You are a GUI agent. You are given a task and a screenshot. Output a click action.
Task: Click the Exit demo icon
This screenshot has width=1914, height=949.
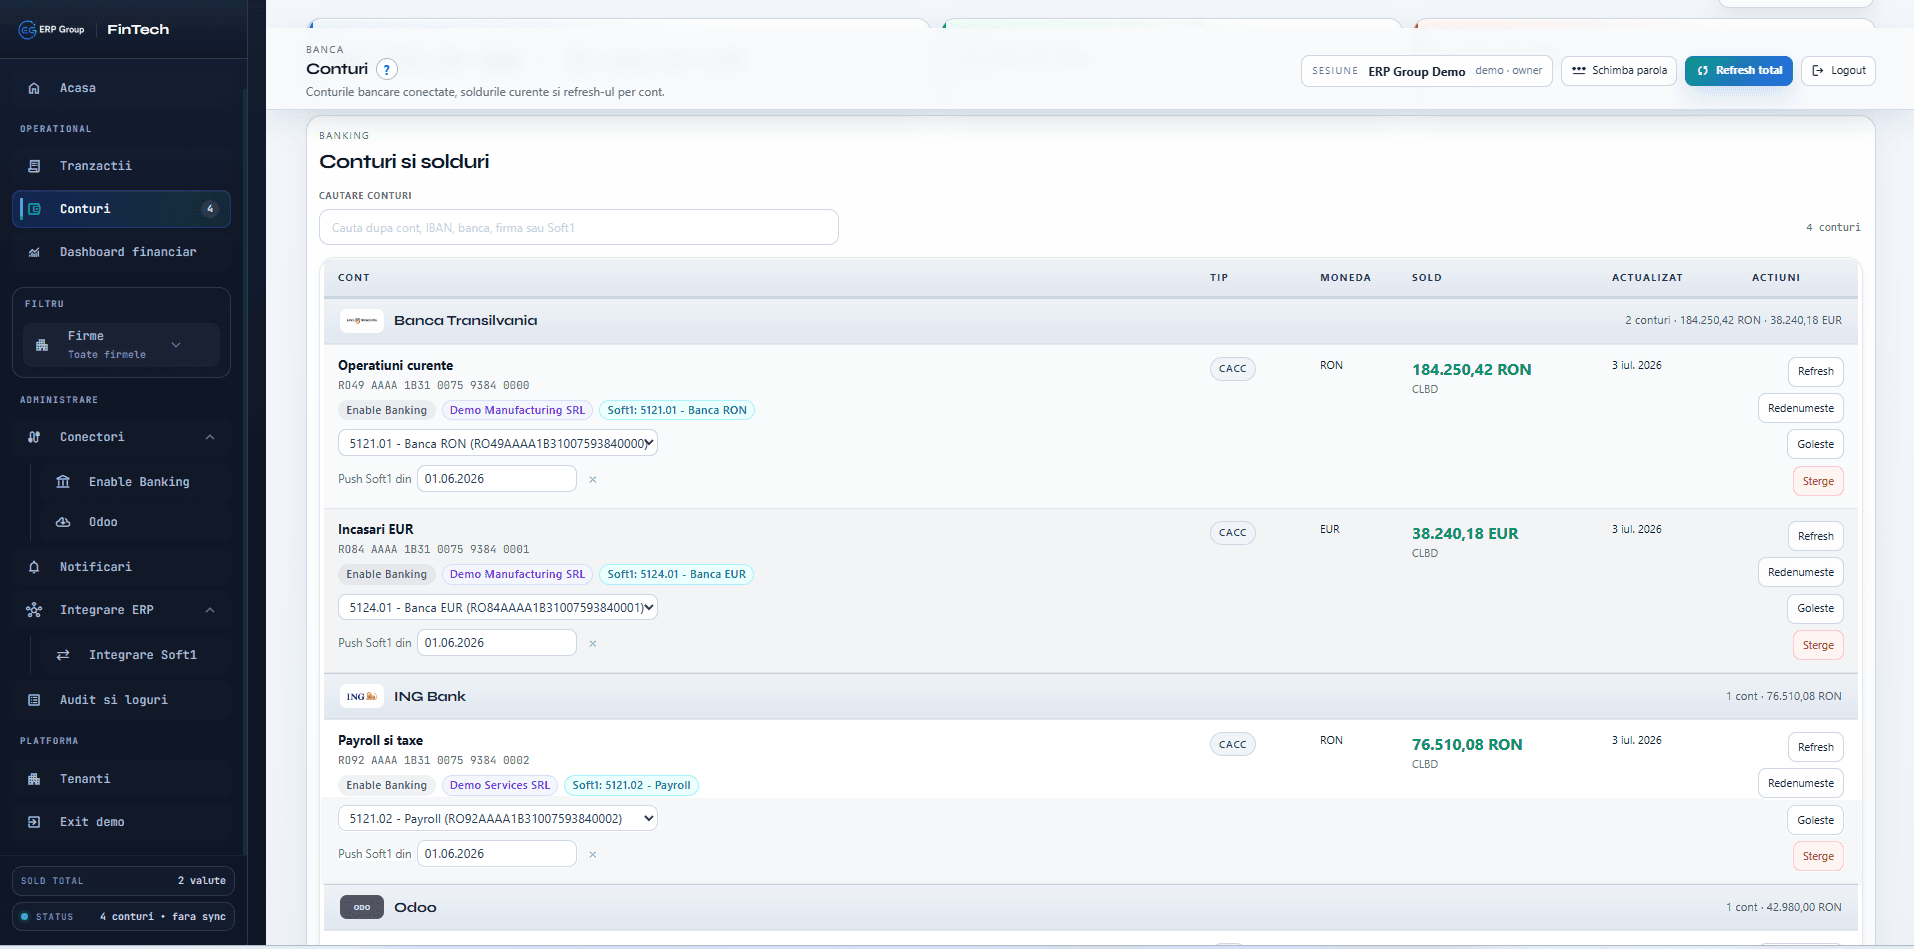34,822
